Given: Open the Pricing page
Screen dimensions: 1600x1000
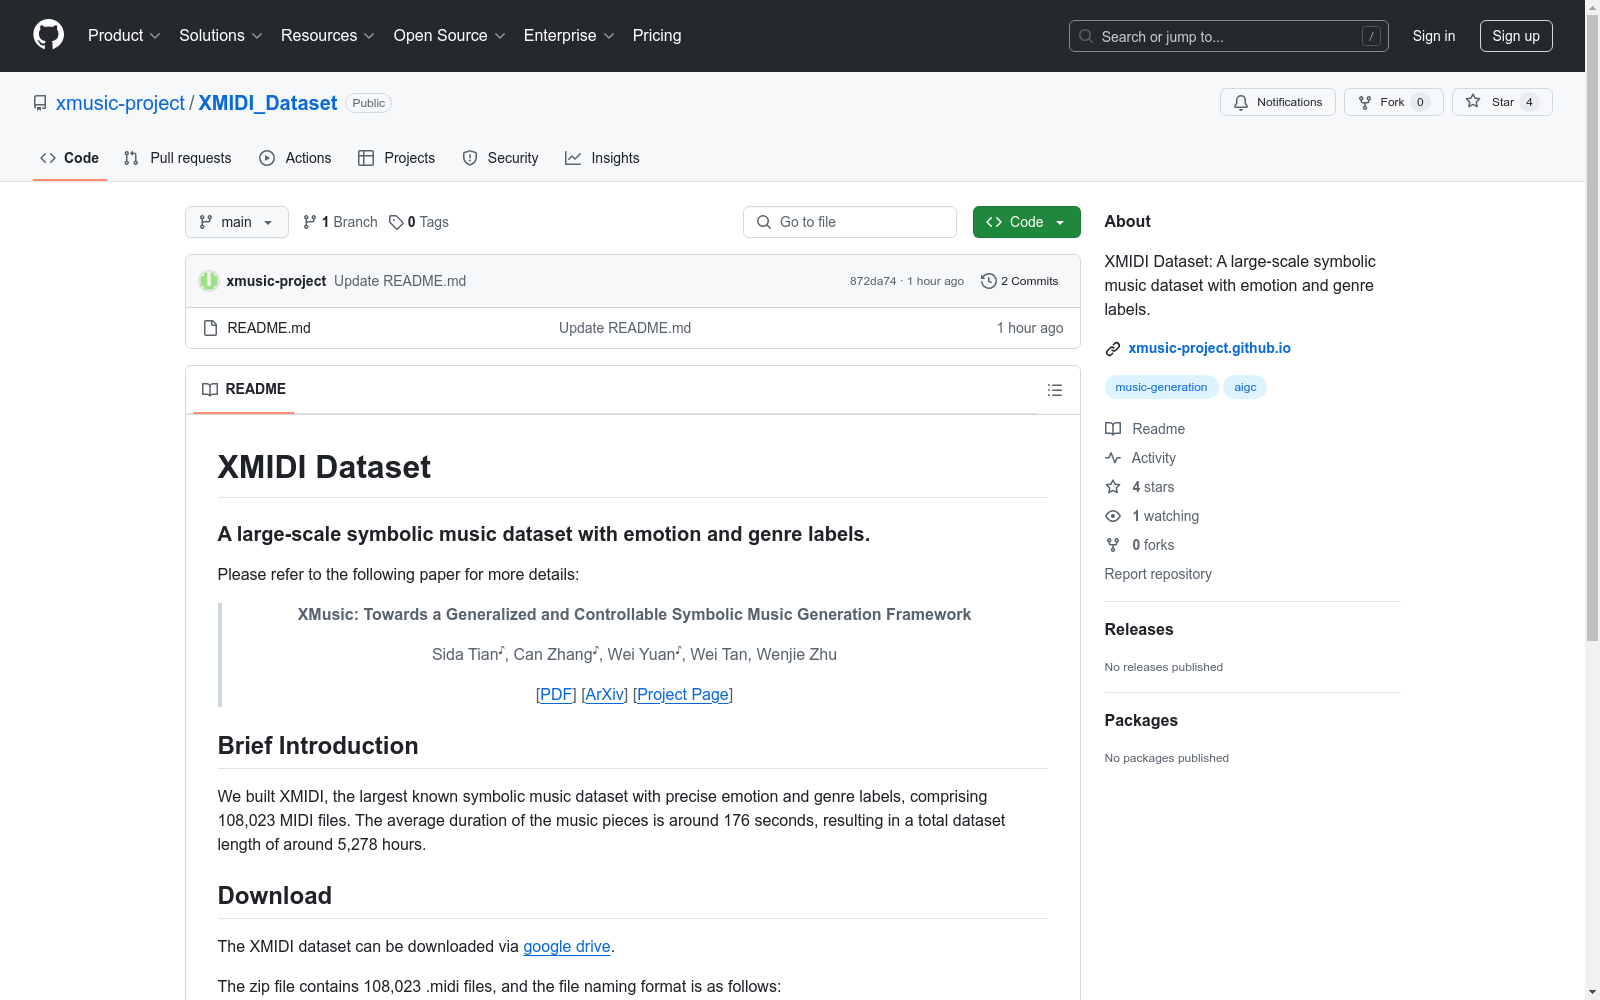Looking at the screenshot, I should (x=657, y=36).
